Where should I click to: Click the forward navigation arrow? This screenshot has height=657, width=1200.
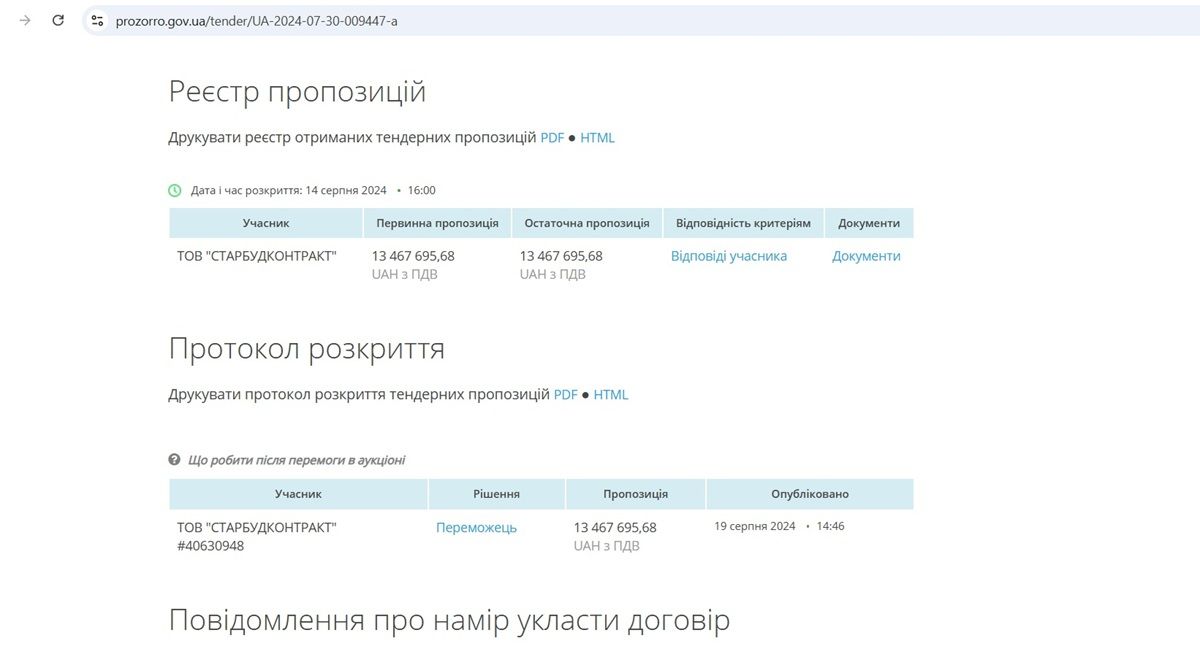(x=24, y=20)
